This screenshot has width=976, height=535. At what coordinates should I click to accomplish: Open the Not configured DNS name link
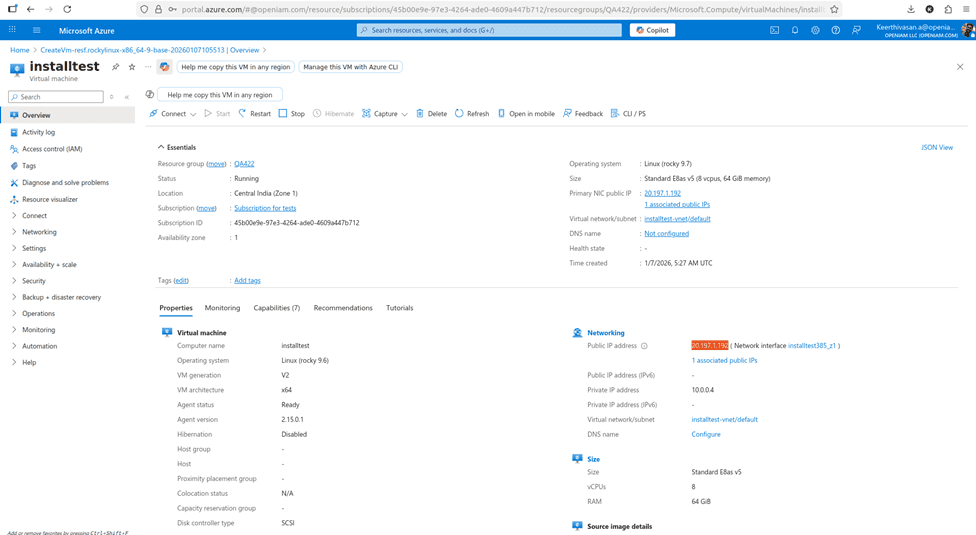pyautogui.click(x=667, y=233)
